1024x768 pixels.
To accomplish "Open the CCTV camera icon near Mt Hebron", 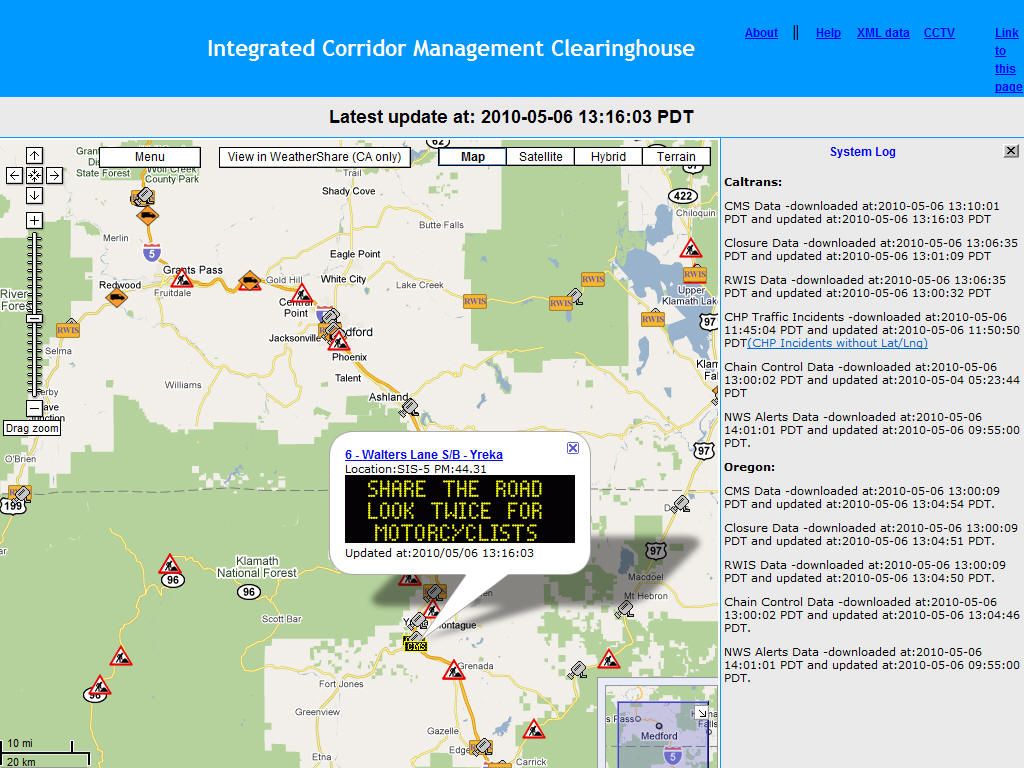I will [625, 608].
